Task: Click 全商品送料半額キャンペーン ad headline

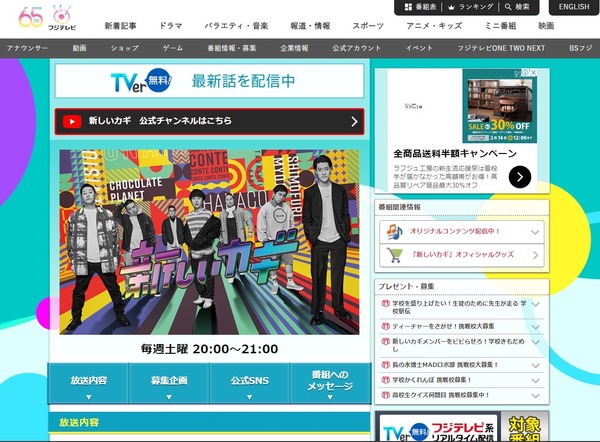Action: click(x=455, y=153)
